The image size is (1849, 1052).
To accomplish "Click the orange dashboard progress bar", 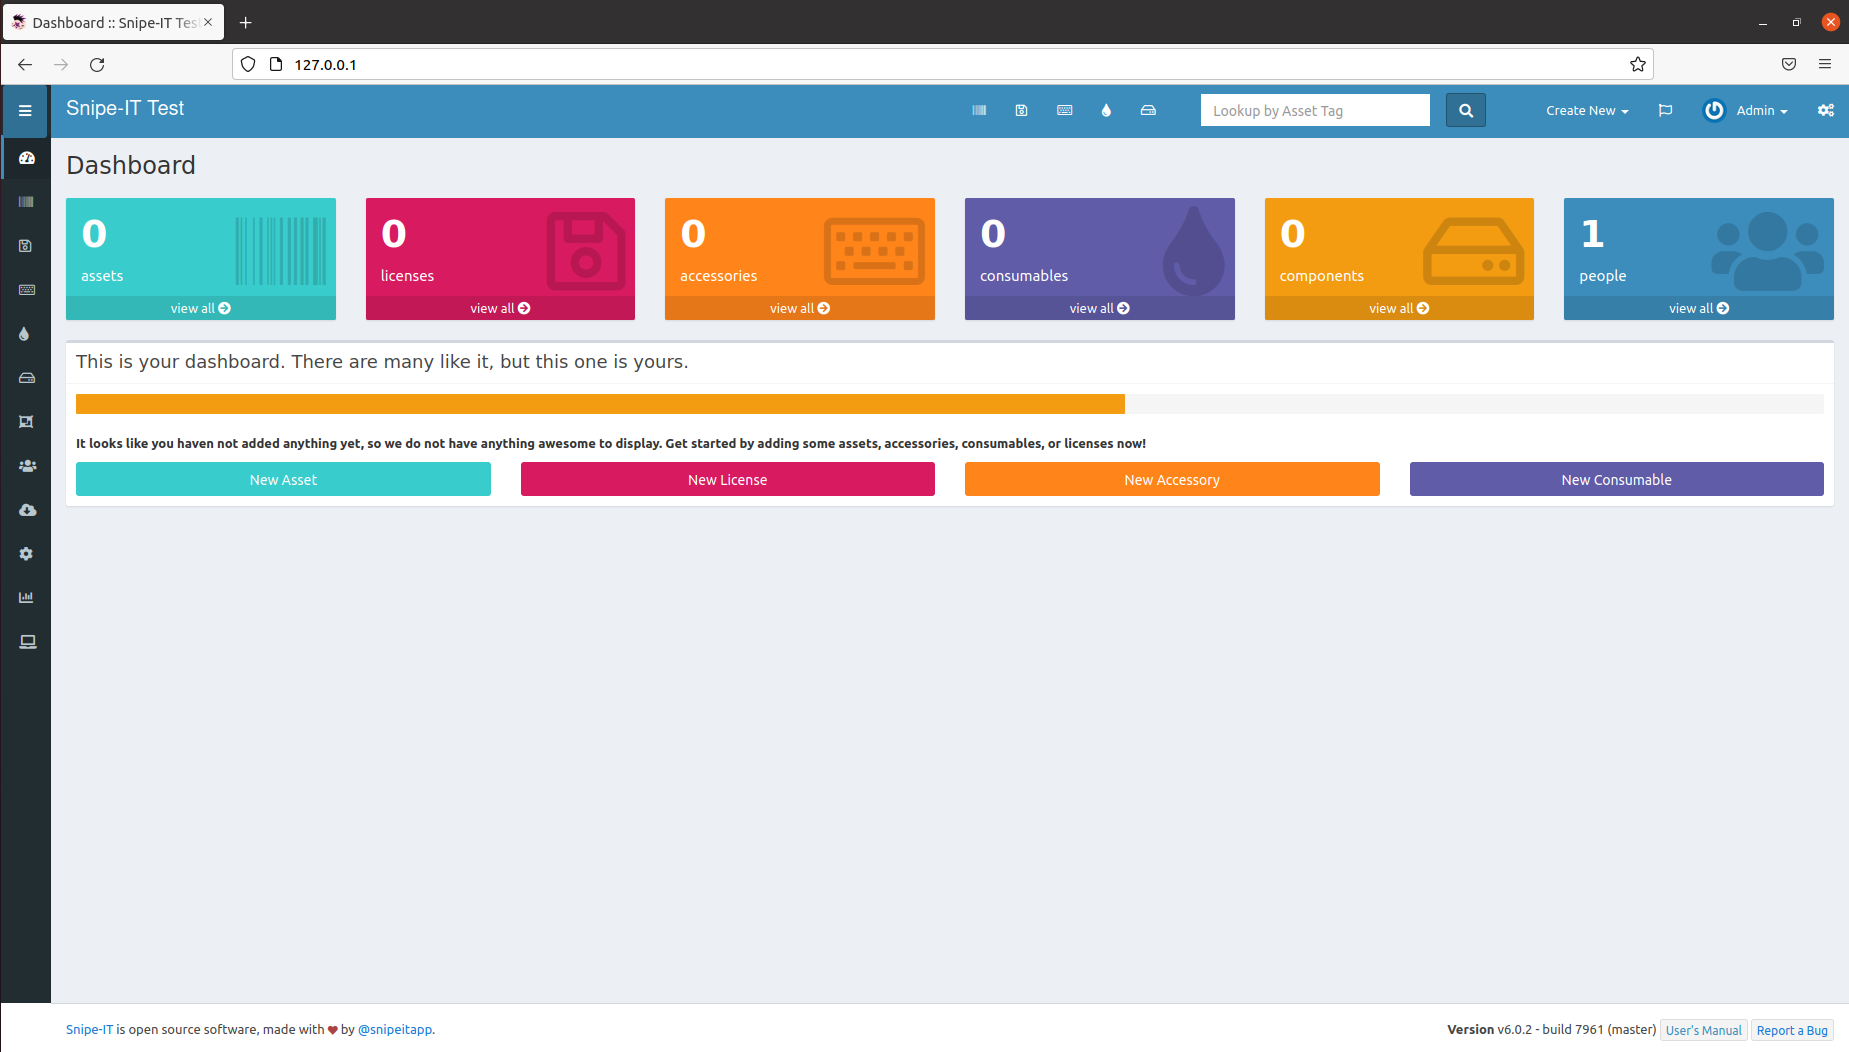I will point(600,404).
